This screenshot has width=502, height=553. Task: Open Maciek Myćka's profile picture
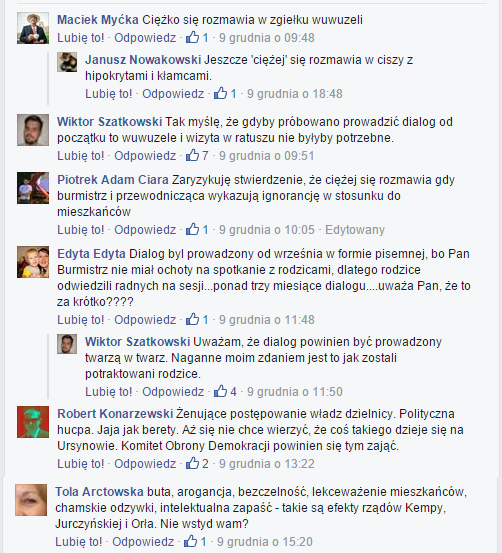pos(33,28)
